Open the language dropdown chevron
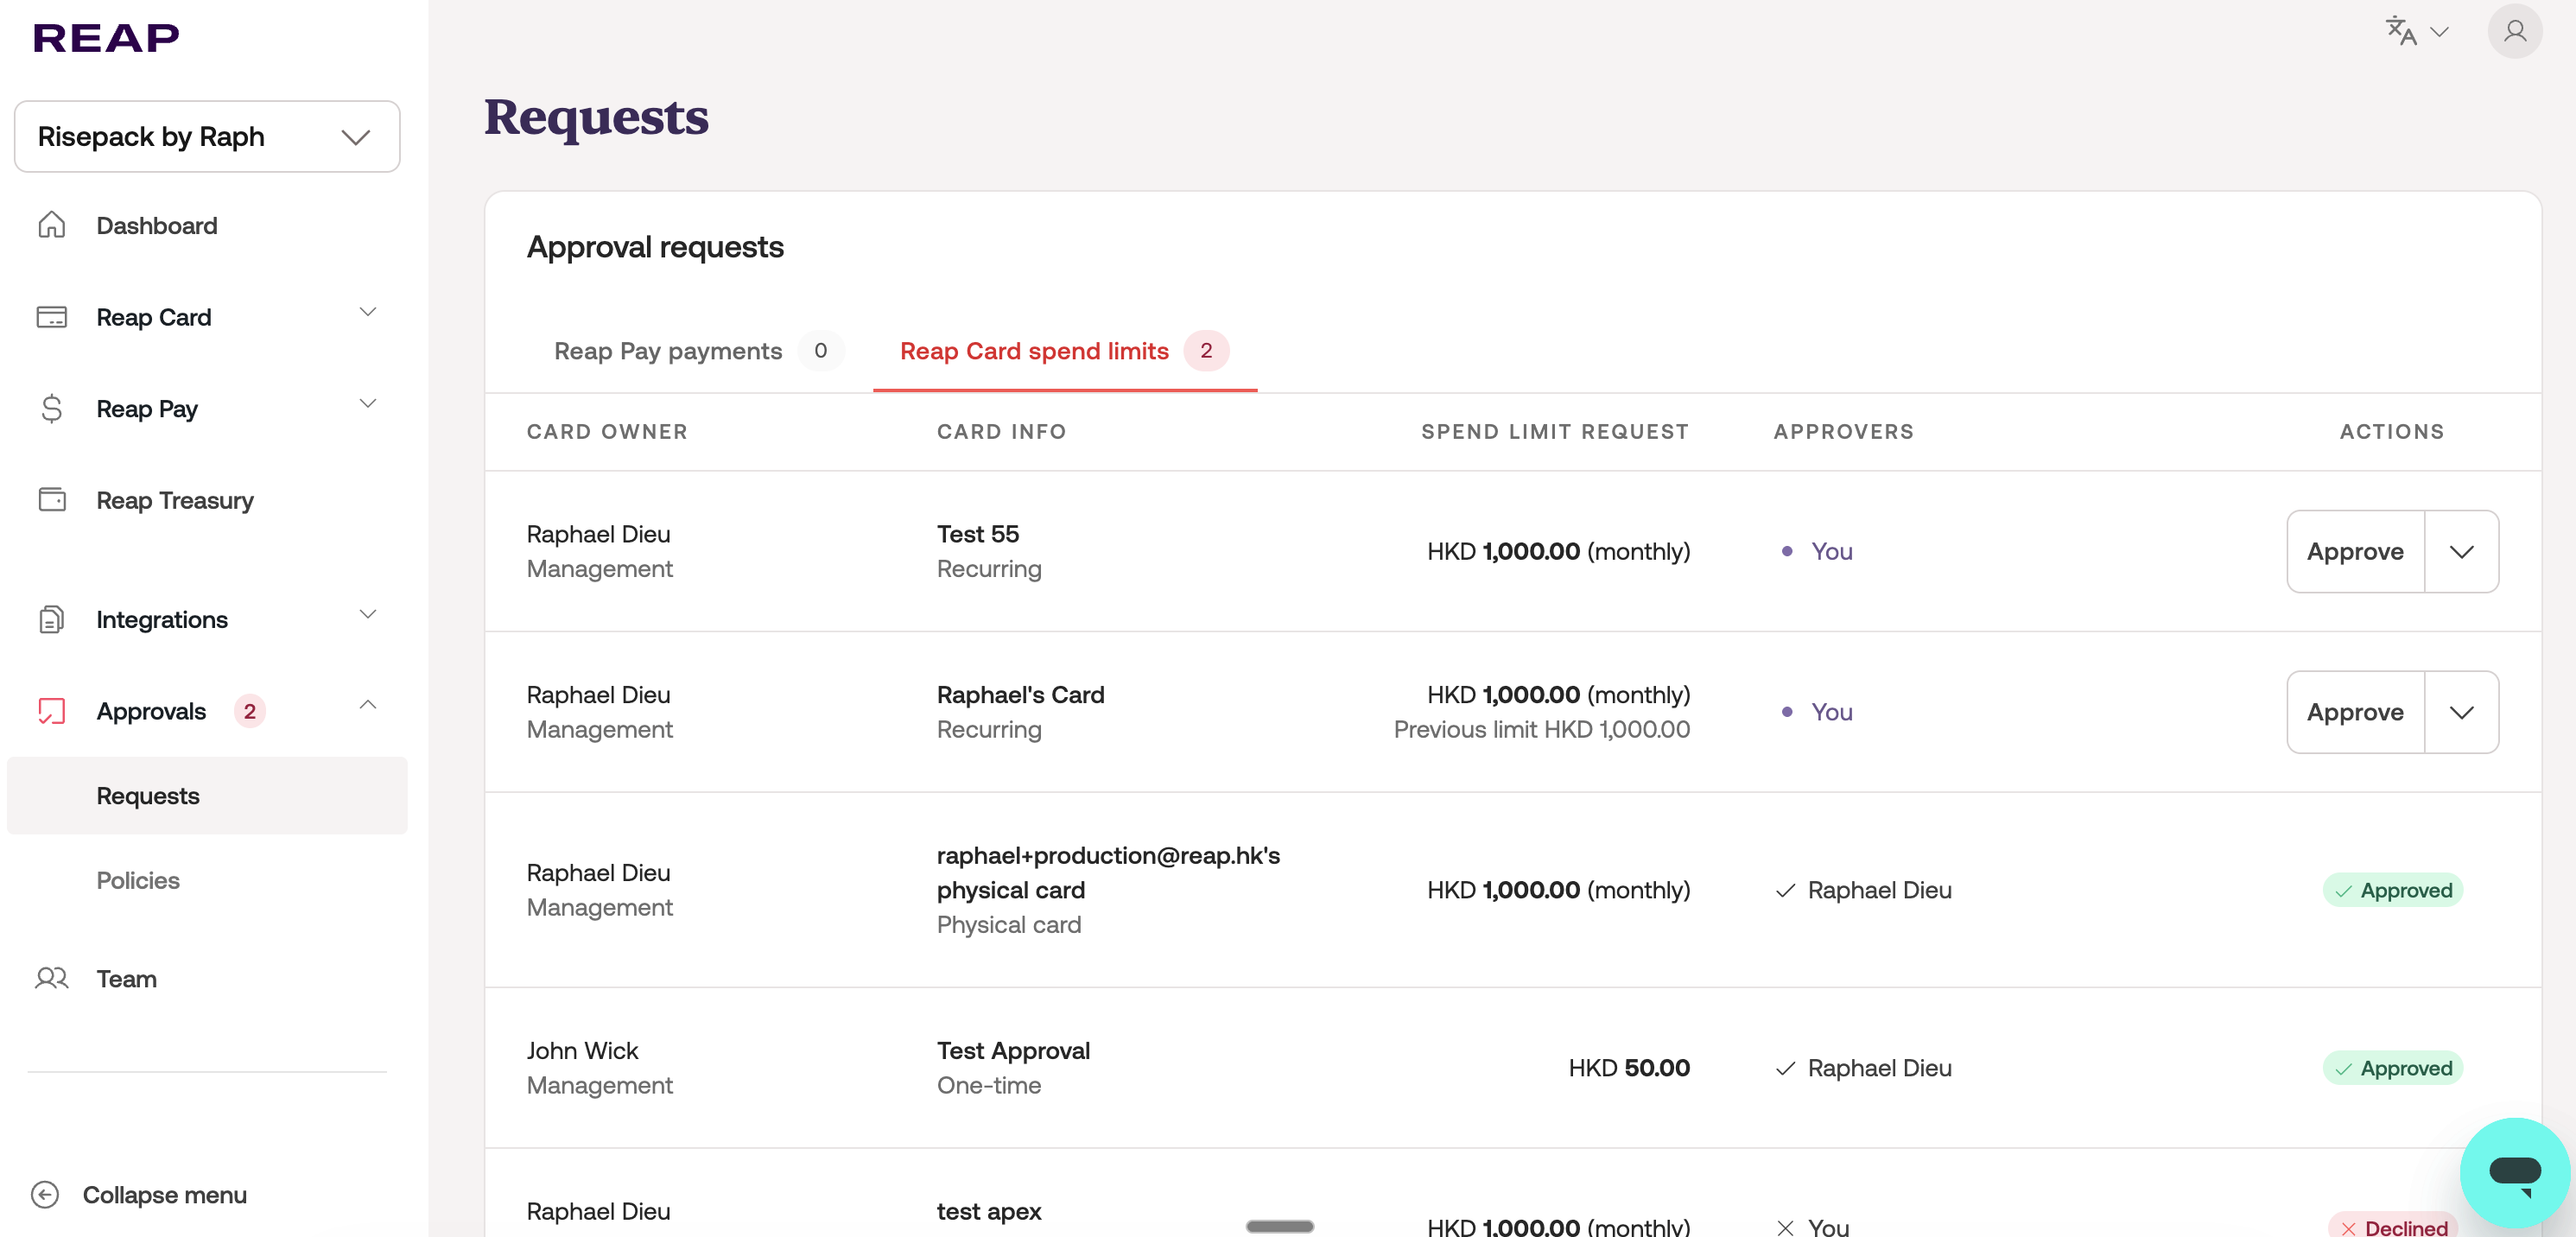 point(2439,32)
